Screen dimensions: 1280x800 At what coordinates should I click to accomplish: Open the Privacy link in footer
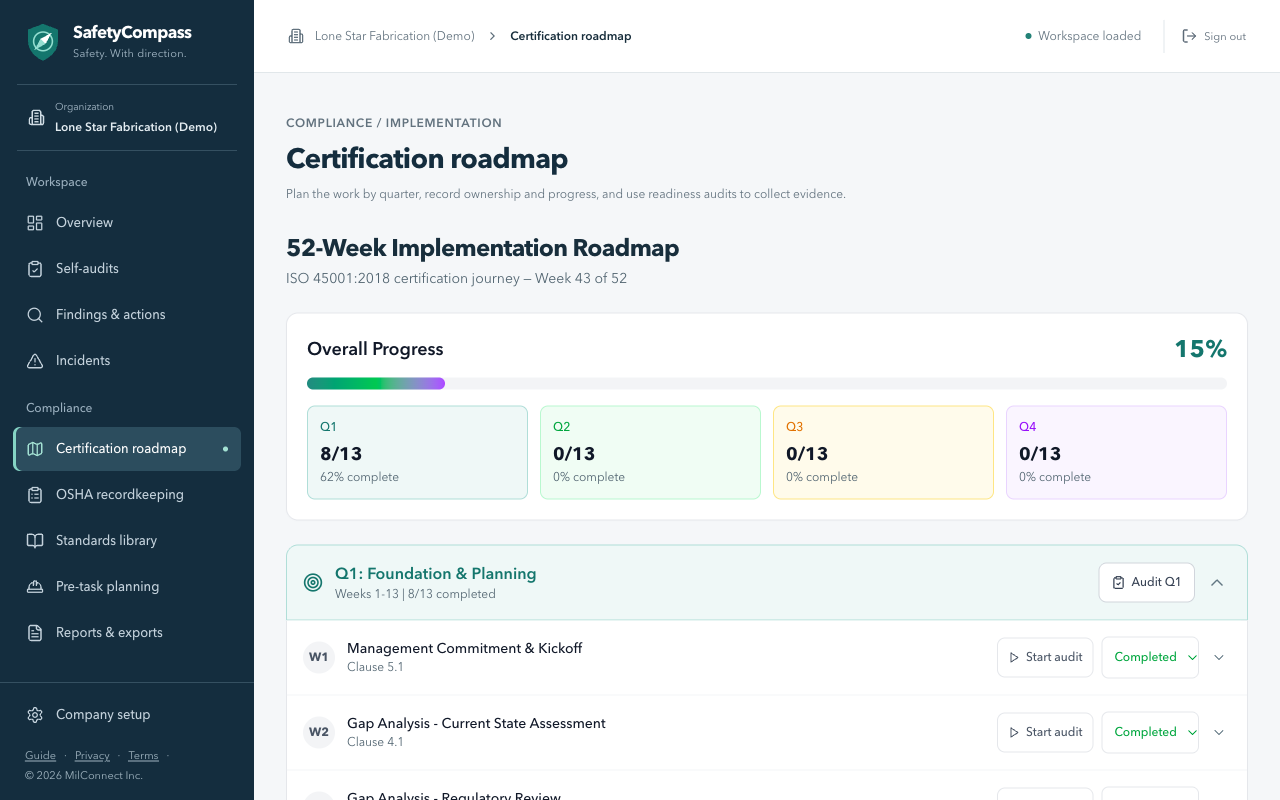pos(92,756)
